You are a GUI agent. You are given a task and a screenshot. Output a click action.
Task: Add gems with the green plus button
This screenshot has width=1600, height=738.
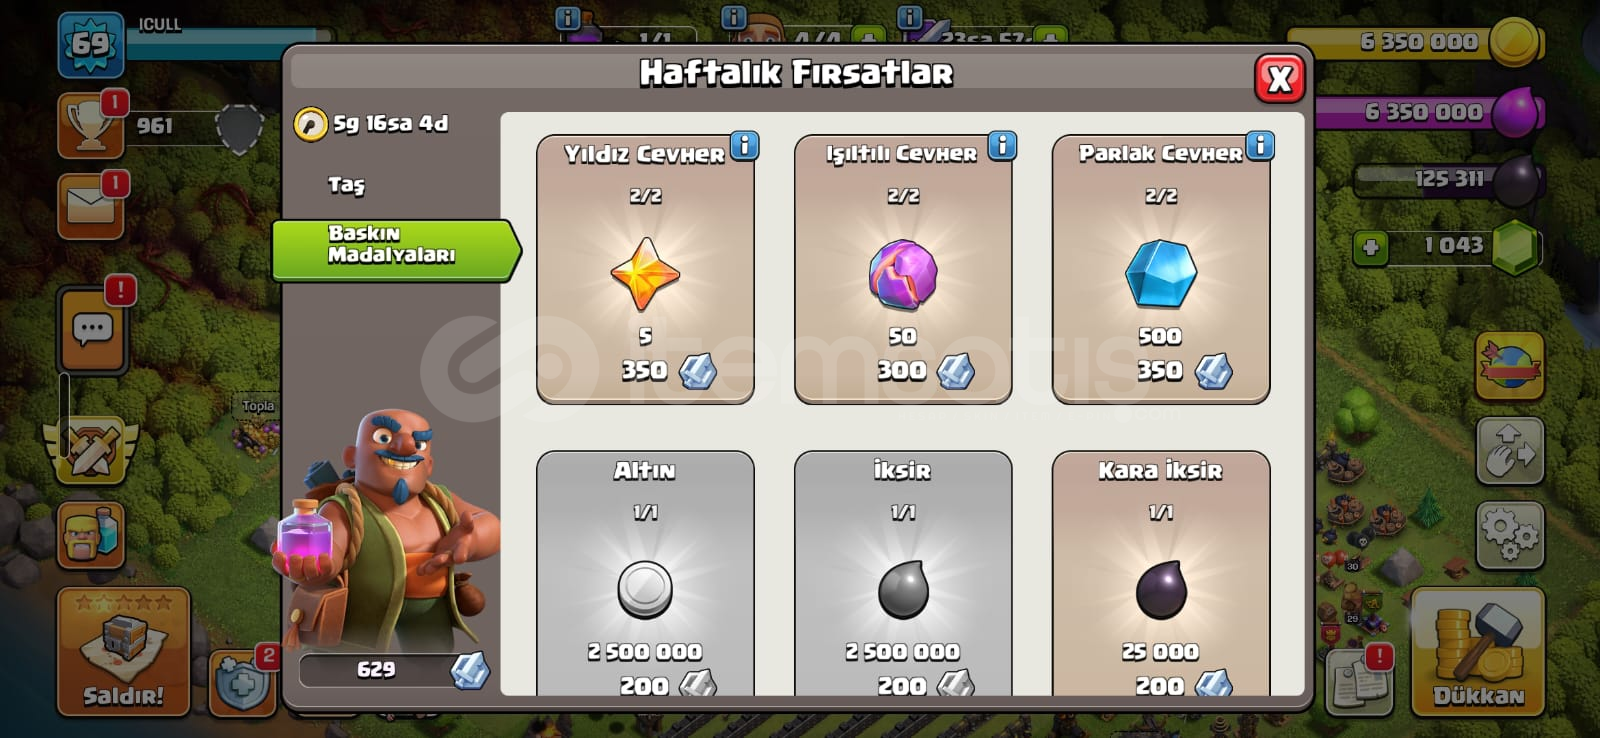pos(1371,247)
